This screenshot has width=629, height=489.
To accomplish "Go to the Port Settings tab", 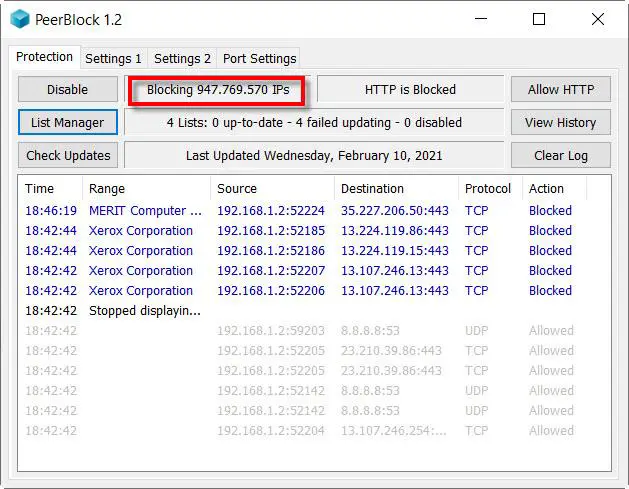I will click(259, 59).
